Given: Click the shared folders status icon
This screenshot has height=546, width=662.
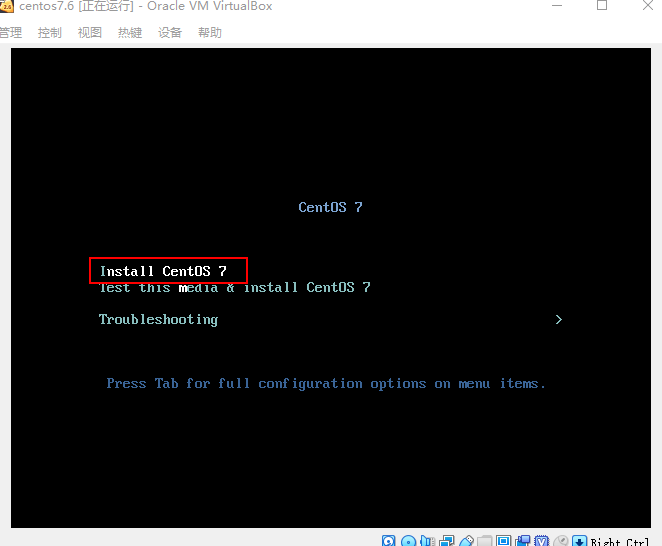Looking at the screenshot, I should tap(485, 541).
